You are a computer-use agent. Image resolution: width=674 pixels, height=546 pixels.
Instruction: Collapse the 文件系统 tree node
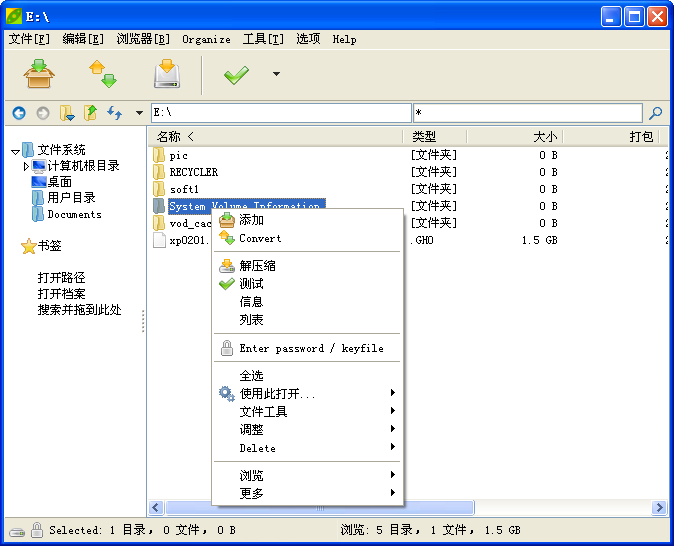[15, 151]
